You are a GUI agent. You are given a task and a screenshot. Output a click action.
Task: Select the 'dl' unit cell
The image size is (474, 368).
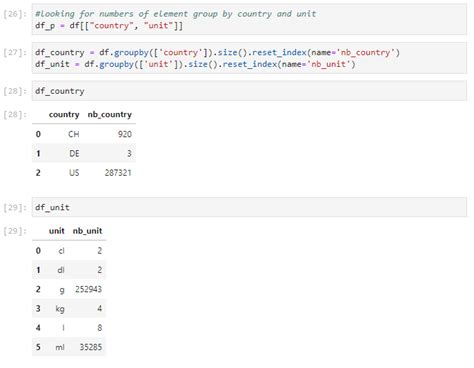[x=61, y=270]
